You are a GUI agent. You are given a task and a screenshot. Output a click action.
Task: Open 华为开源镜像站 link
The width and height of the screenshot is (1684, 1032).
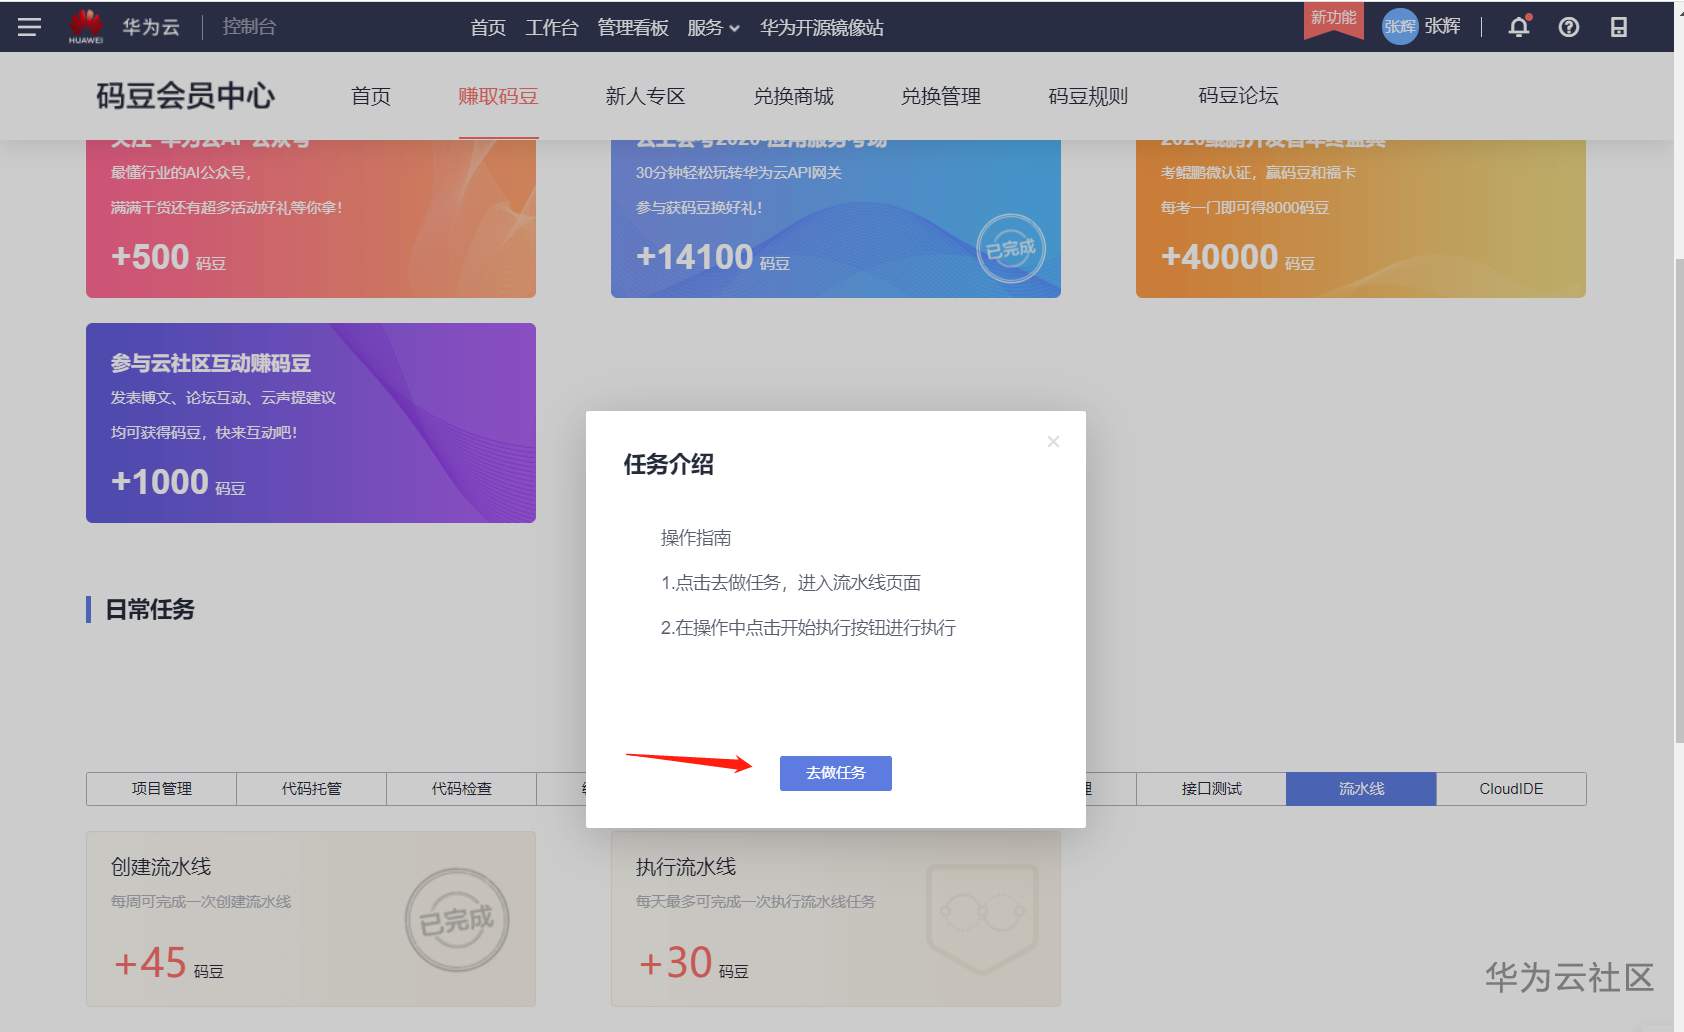click(822, 28)
